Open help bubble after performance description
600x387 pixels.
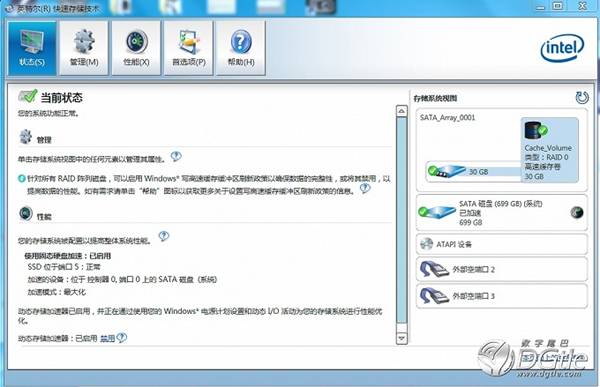(x=164, y=236)
